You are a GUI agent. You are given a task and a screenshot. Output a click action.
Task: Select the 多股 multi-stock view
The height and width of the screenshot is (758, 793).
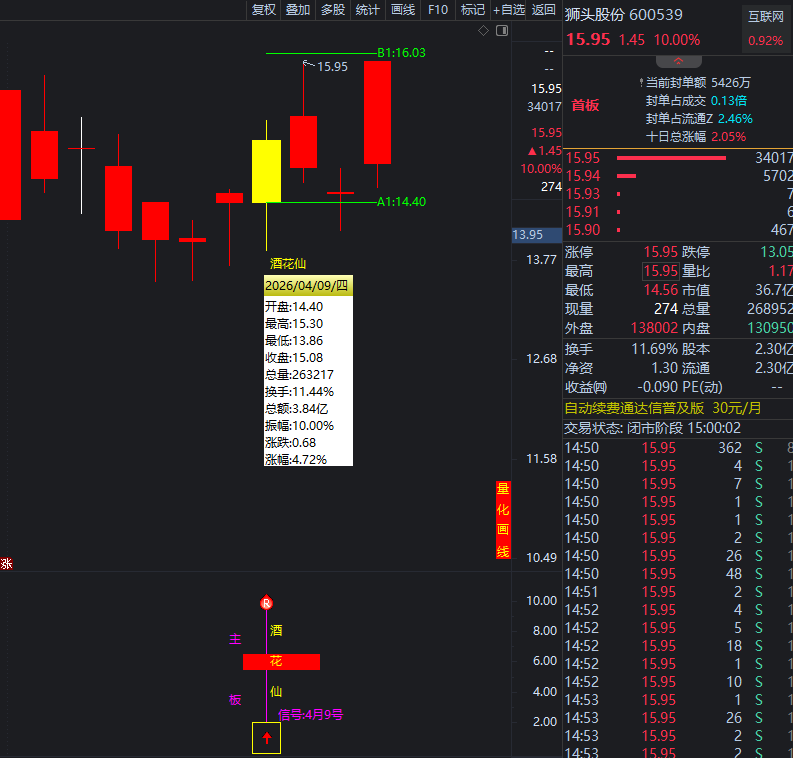coord(333,10)
